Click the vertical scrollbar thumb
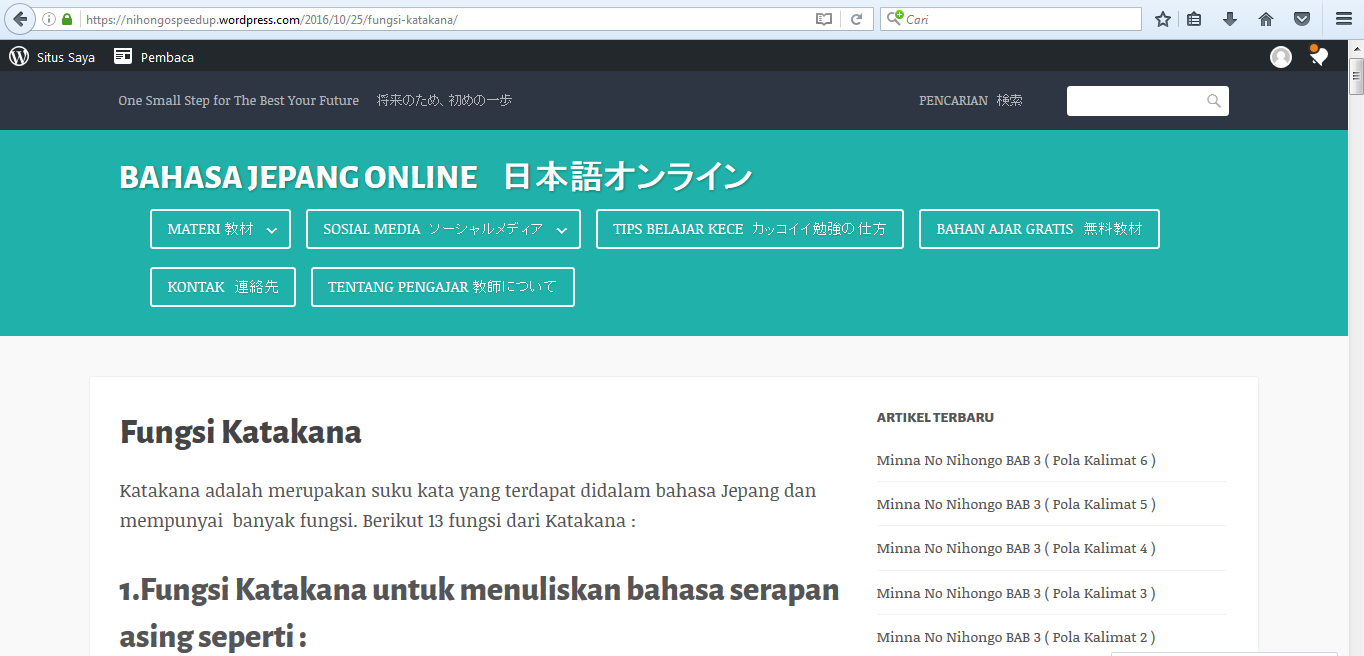This screenshot has width=1364, height=656. (1356, 76)
